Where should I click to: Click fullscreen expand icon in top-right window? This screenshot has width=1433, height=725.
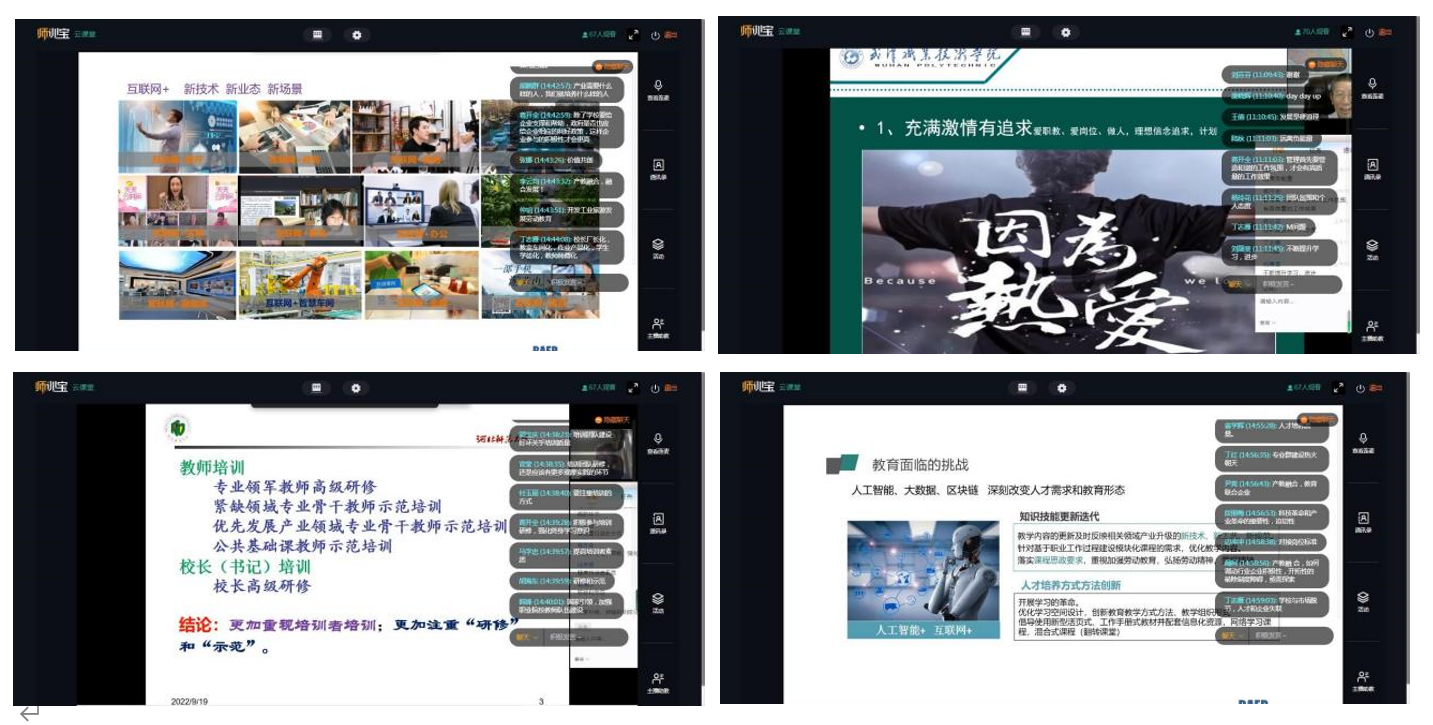point(1347,33)
